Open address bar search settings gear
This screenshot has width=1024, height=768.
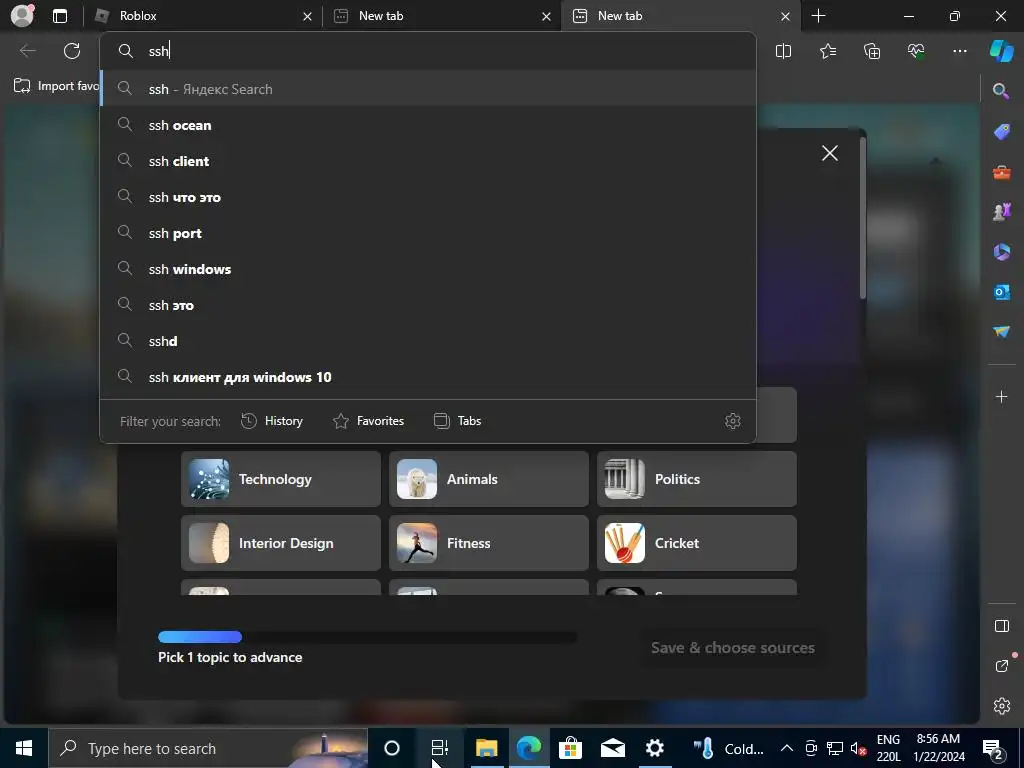[733, 421]
